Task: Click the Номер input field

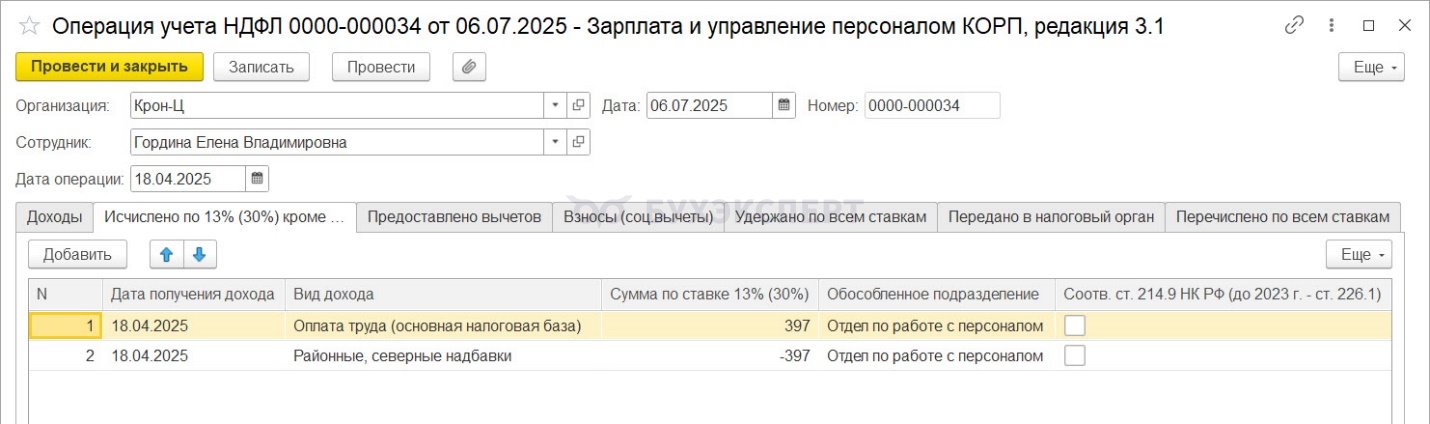Action: tap(932, 105)
